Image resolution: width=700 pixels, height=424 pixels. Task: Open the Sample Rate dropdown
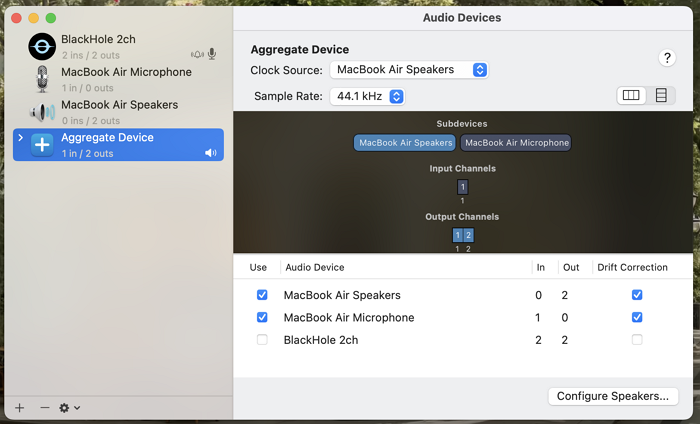(x=367, y=96)
